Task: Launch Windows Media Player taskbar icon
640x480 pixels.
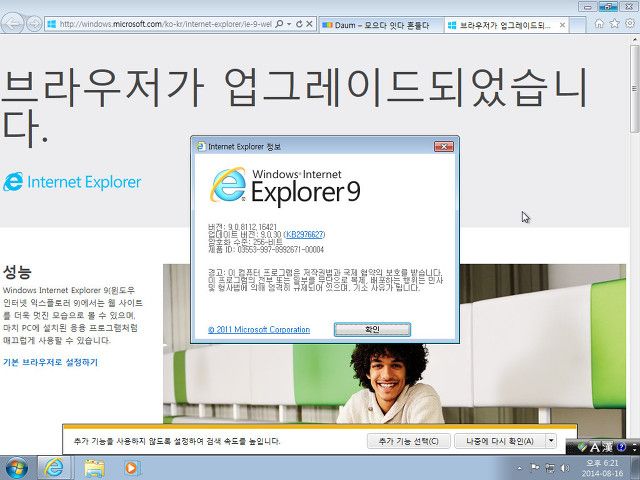Action: (x=131, y=468)
